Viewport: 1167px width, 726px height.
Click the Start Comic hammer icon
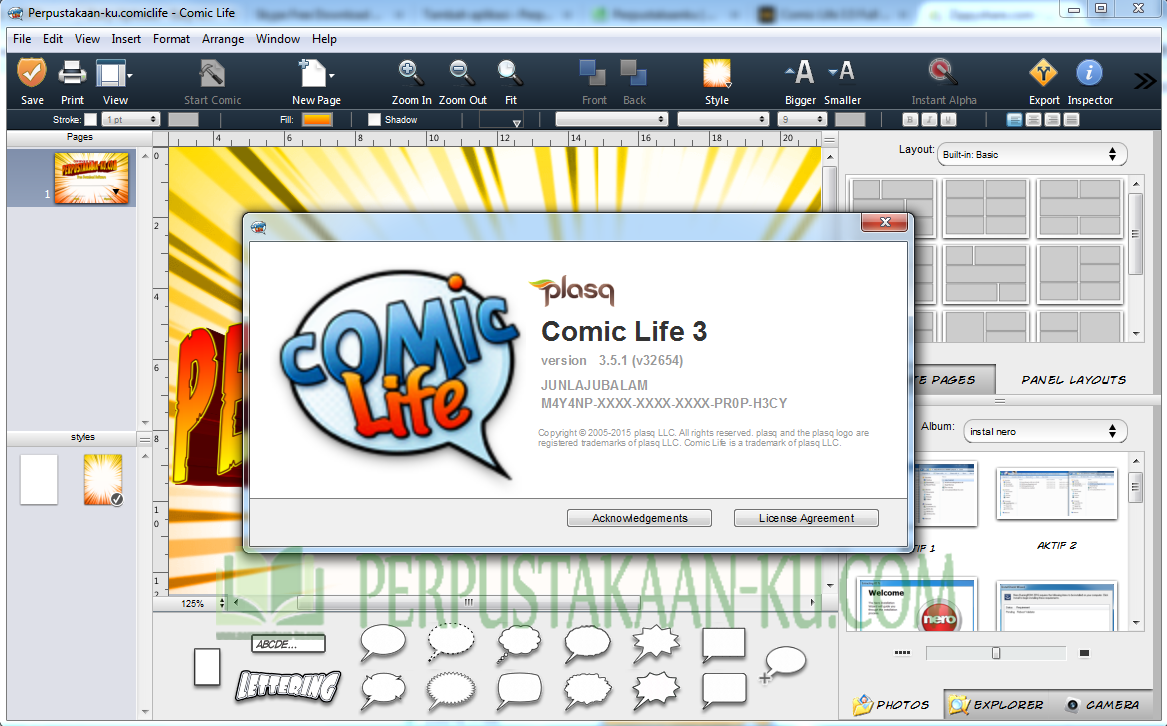pos(212,74)
